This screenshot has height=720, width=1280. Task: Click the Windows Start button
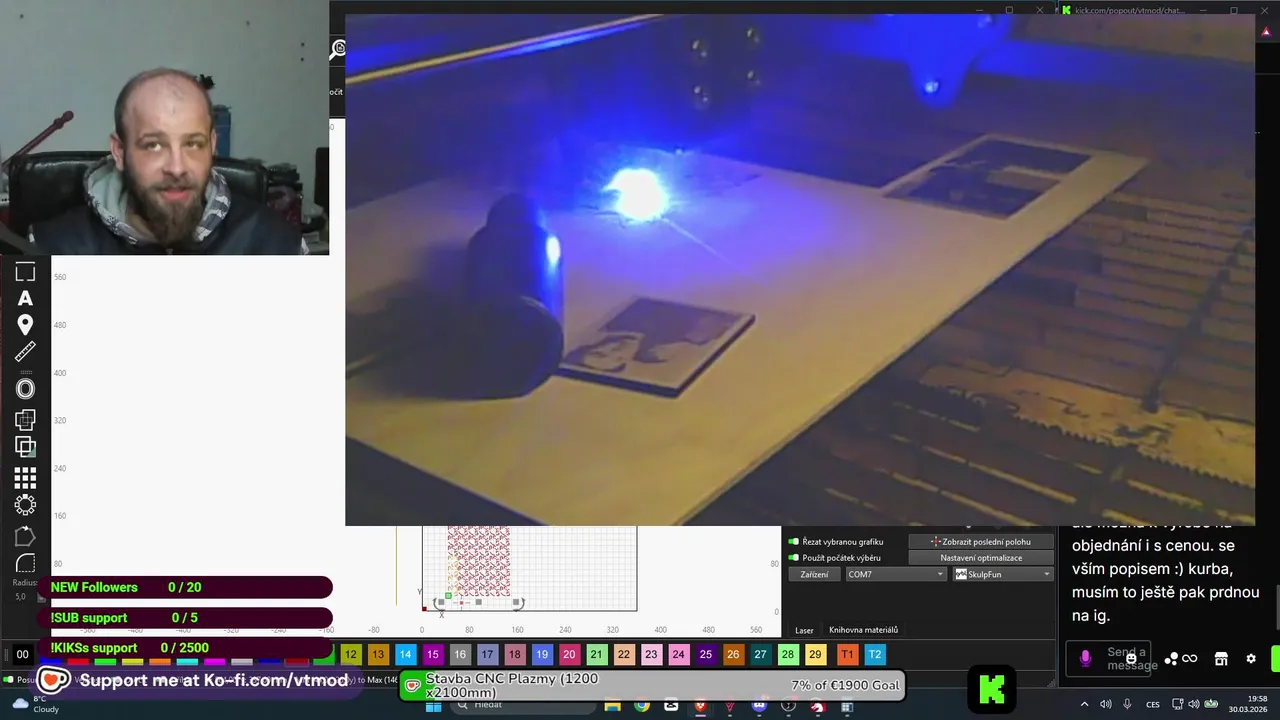pyautogui.click(x=434, y=706)
